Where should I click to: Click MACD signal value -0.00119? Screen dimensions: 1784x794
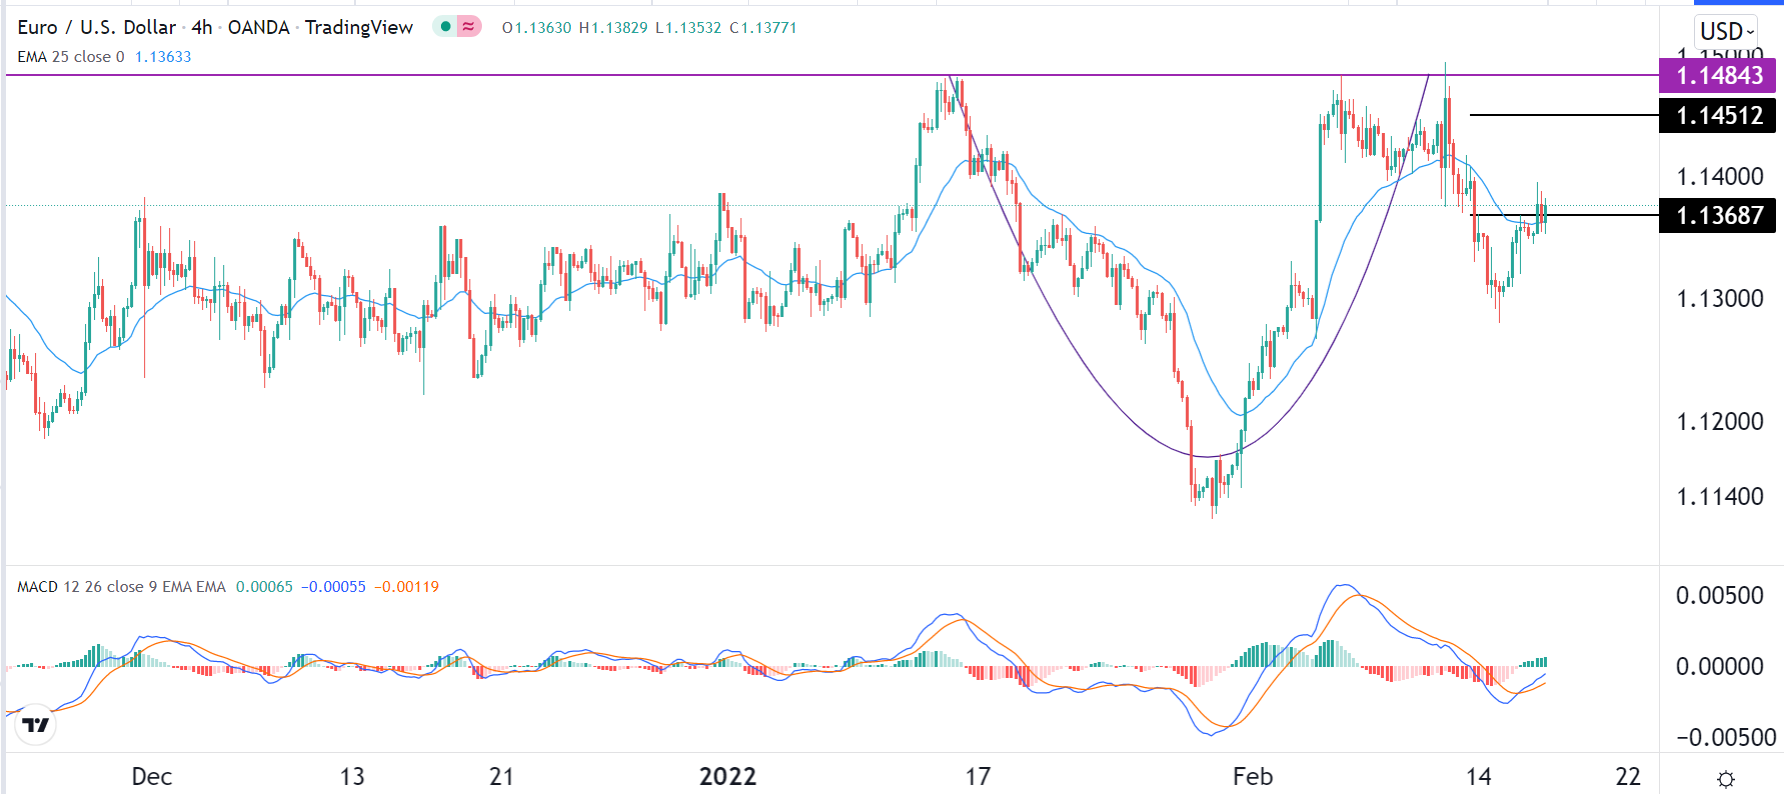(x=407, y=587)
